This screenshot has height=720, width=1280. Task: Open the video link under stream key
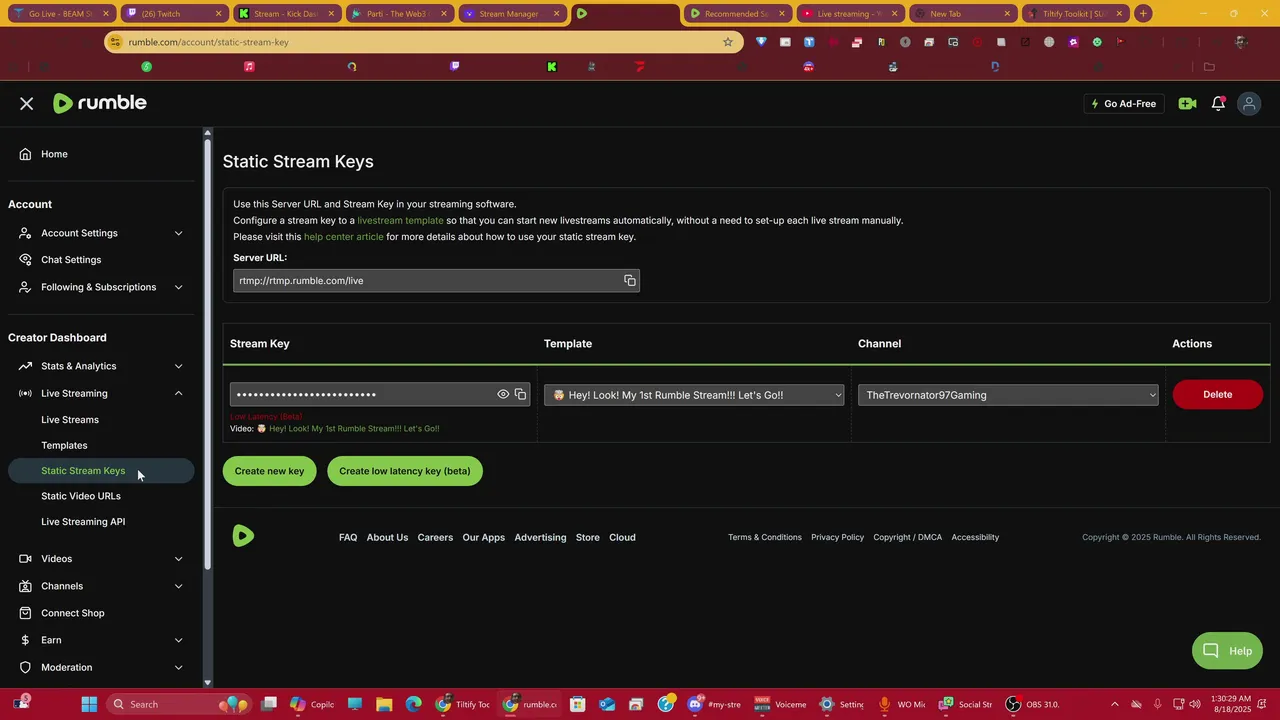(x=354, y=429)
